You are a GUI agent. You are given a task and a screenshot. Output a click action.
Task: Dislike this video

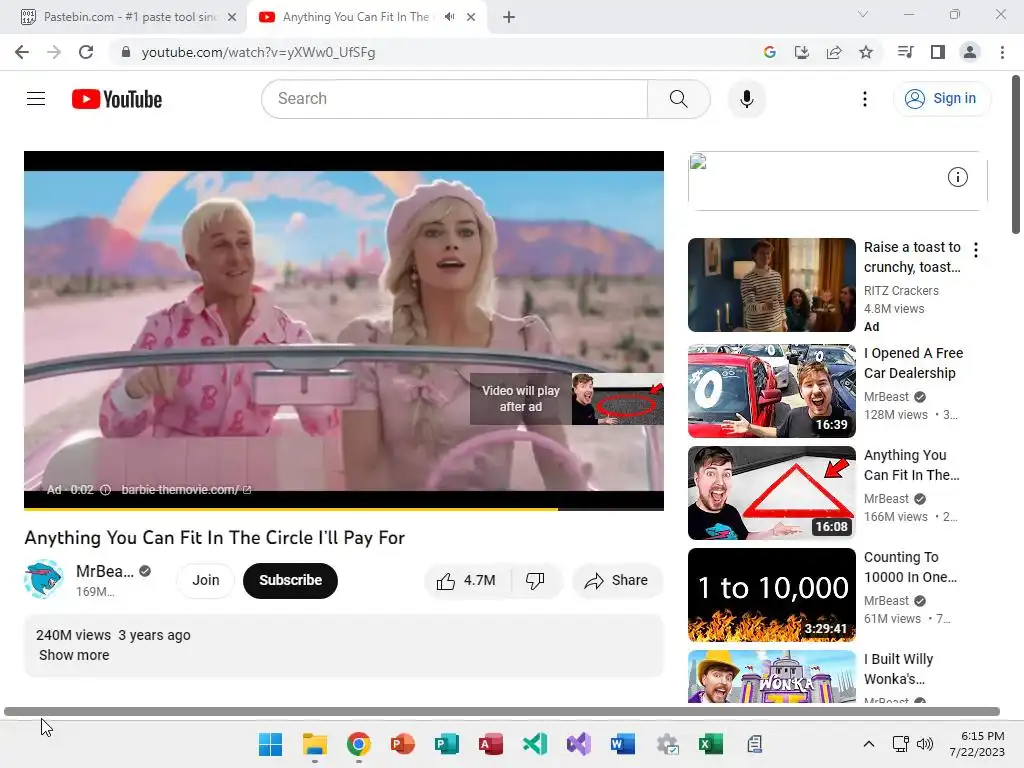pyautogui.click(x=535, y=581)
